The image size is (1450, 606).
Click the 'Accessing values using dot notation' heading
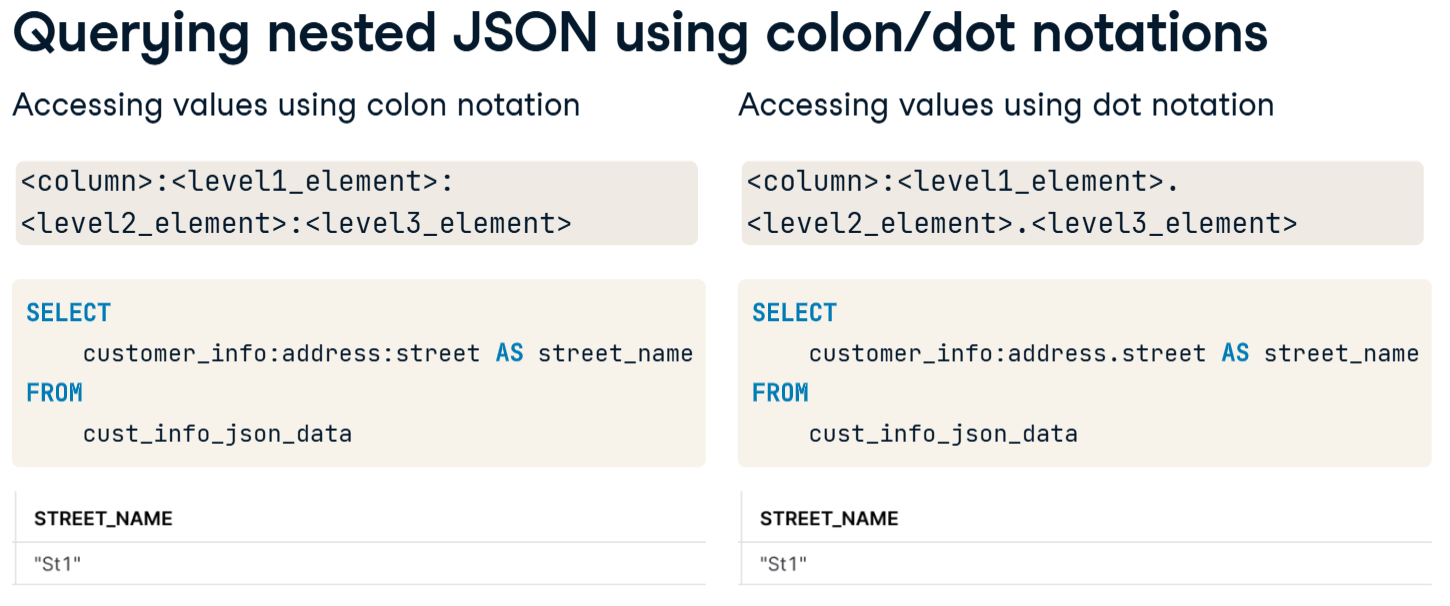(x=1006, y=105)
